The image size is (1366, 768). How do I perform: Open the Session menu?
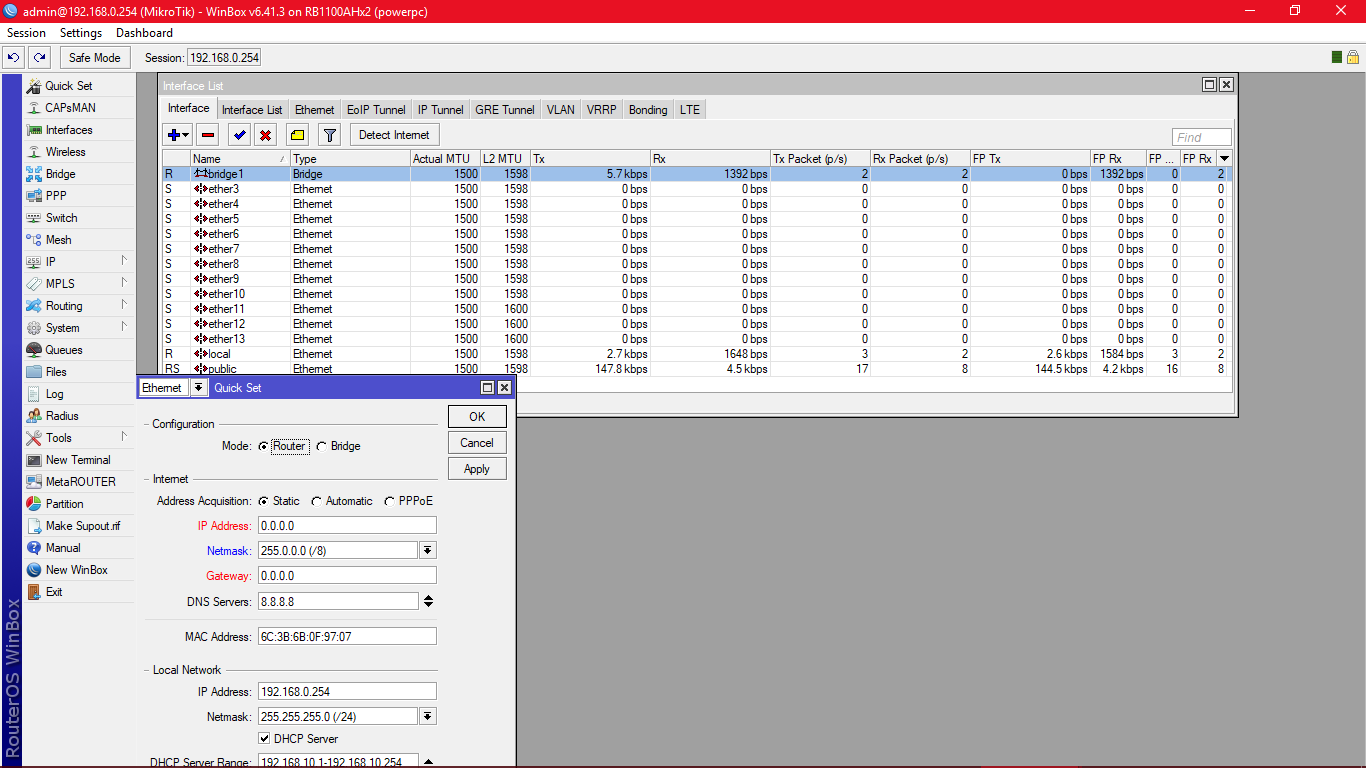[x=26, y=32]
